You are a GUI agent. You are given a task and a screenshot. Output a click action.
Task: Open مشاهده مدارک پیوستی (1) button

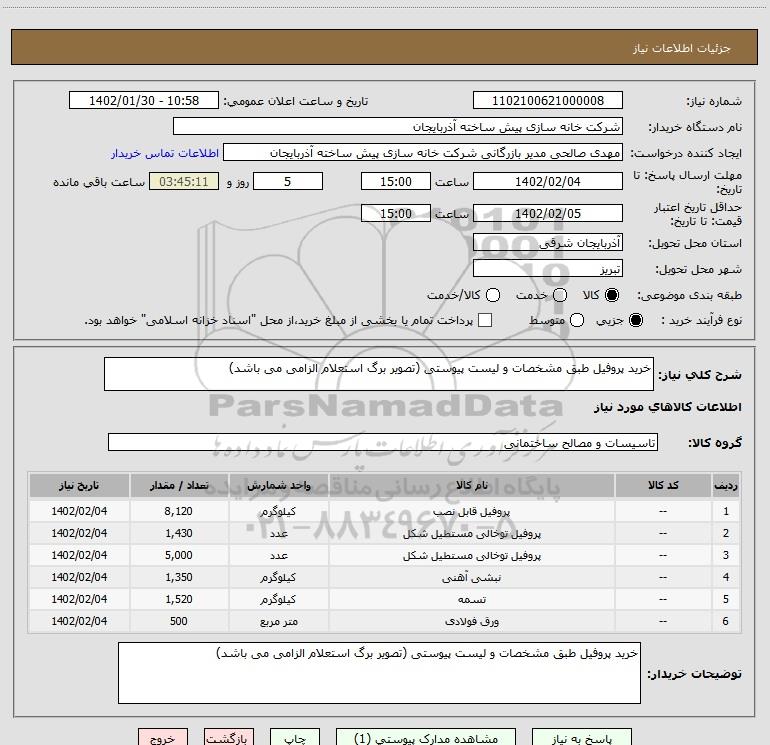click(426, 738)
